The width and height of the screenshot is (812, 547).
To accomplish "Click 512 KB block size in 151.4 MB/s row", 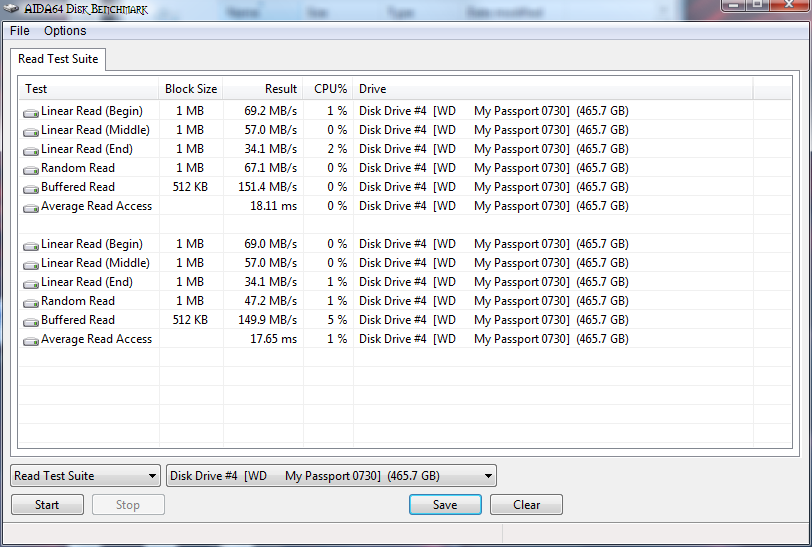I will pyautogui.click(x=190, y=187).
